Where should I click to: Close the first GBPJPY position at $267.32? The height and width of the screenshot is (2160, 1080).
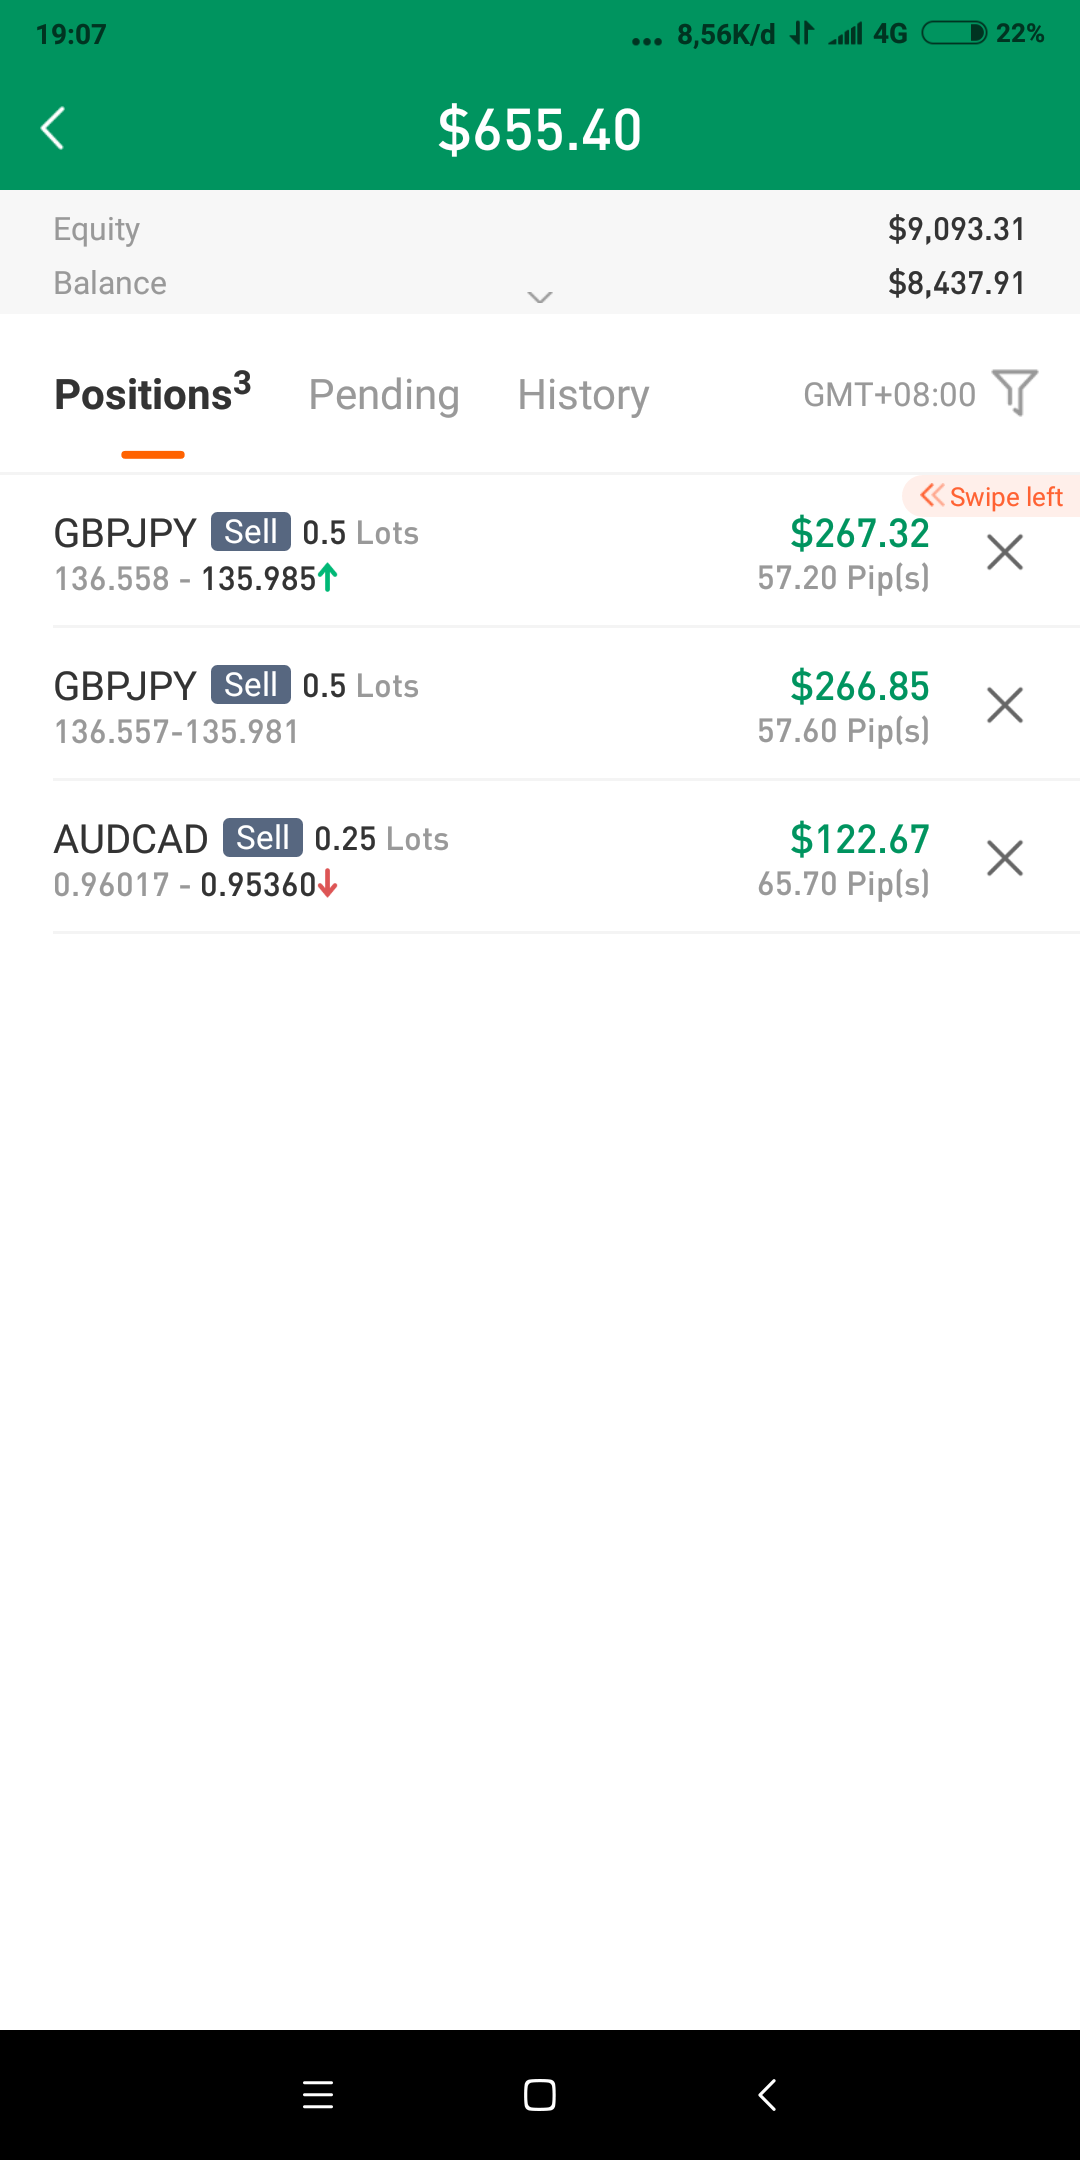click(1004, 552)
